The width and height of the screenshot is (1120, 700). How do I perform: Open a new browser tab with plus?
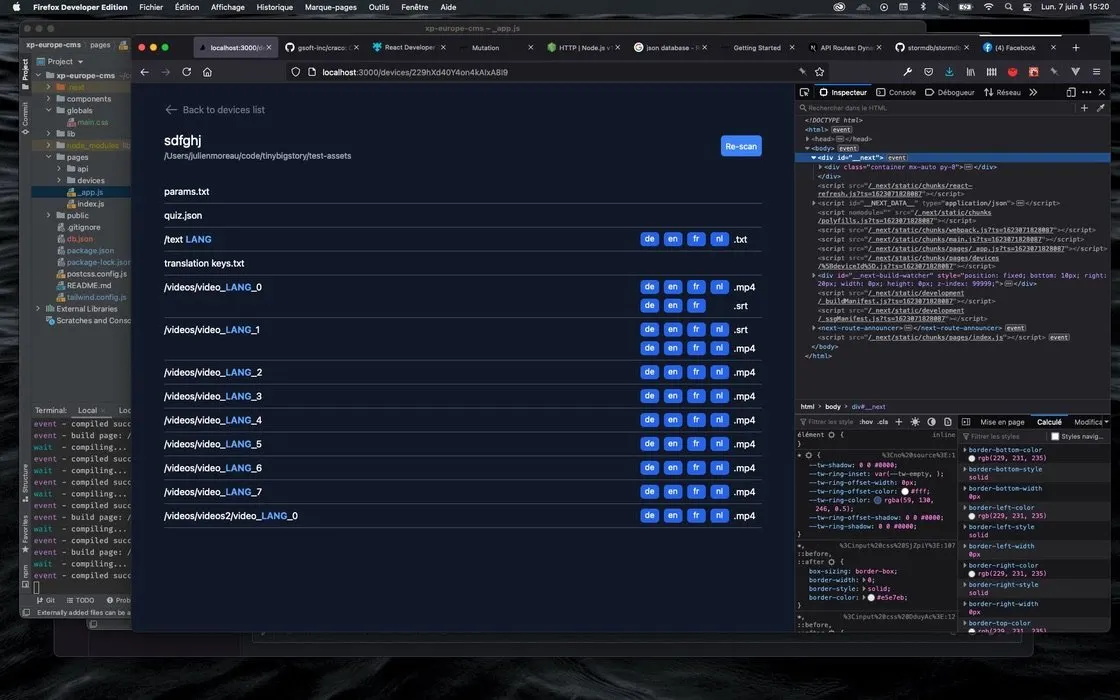click(x=1076, y=48)
